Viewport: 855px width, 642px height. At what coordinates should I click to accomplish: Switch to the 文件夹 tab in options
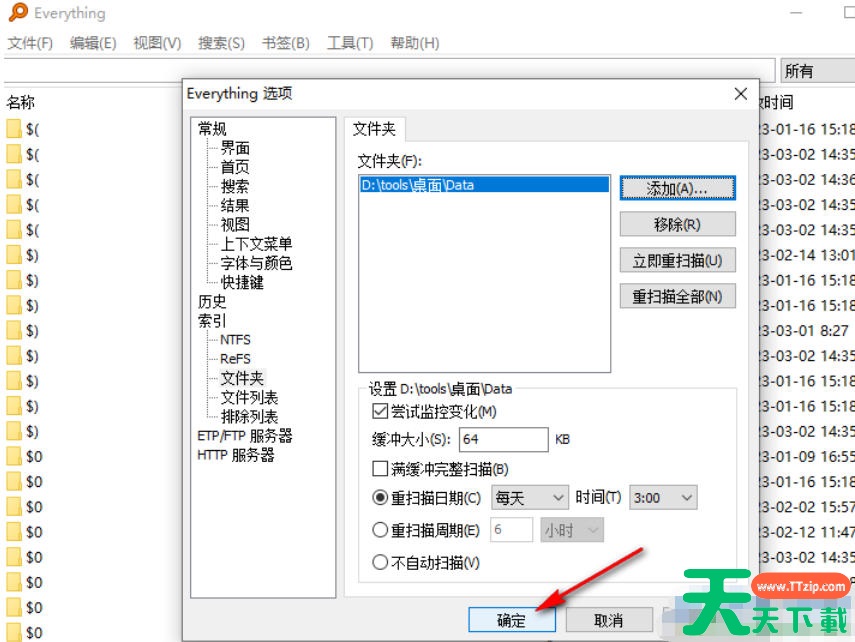click(373, 128)
